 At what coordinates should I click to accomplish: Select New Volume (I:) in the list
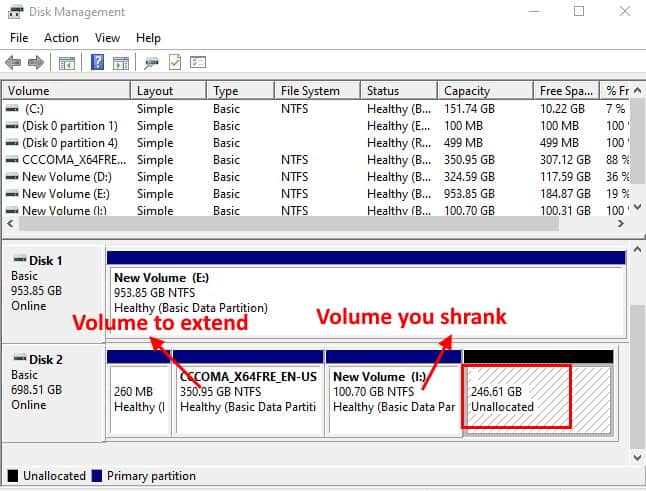click(316, 210)
